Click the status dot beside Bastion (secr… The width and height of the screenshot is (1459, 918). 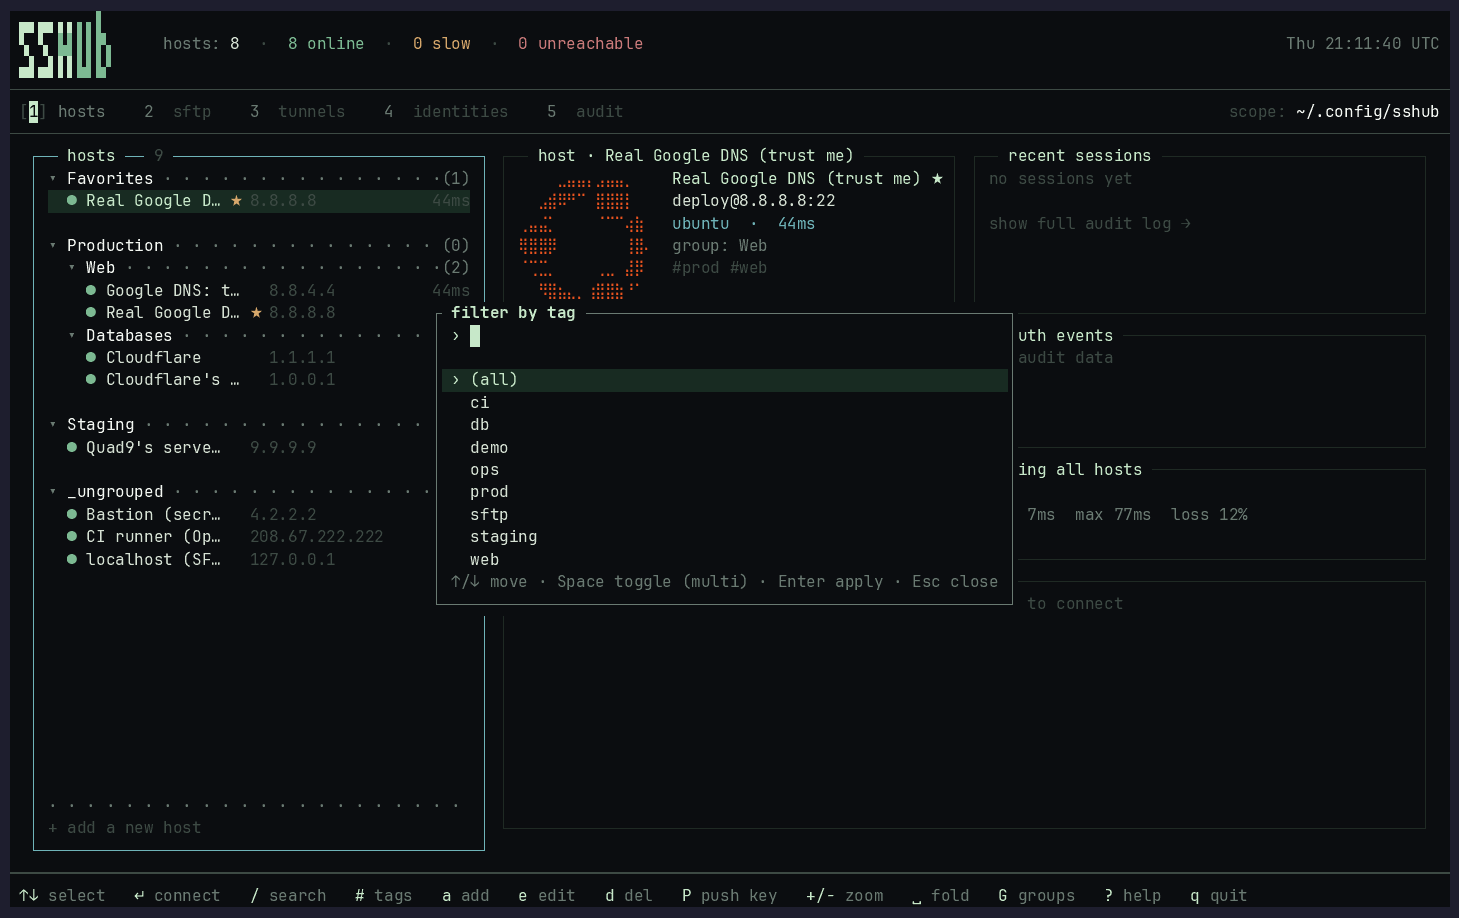(x=72, y=514)
